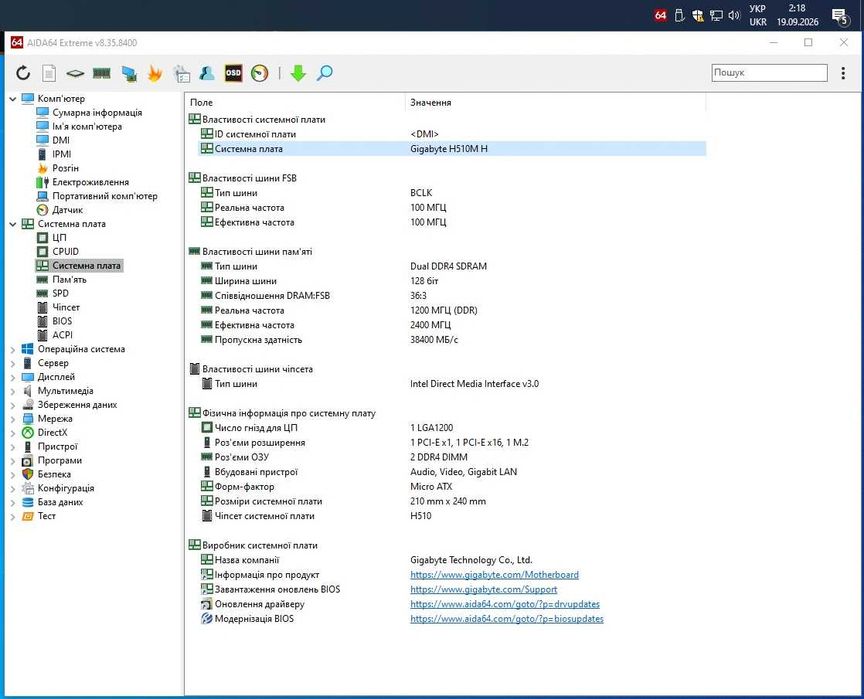Click the Refresh toolbar icon
The height and width of the screenshot is (699, 864).
click(x=23, y=73)
